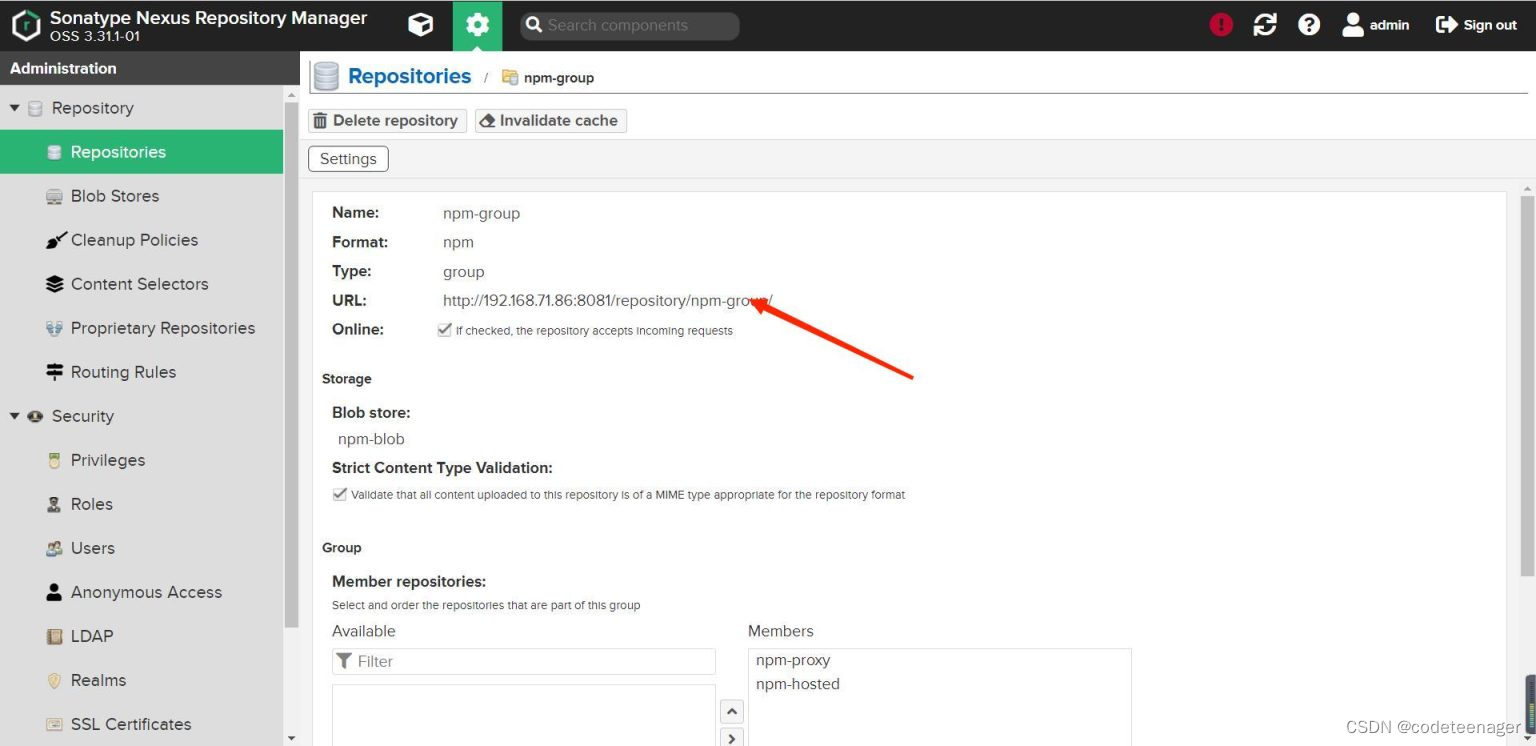Select Repositories in the sidebar
The image size is (1536, 746).
pyautogui.click(x=142, y=152)
